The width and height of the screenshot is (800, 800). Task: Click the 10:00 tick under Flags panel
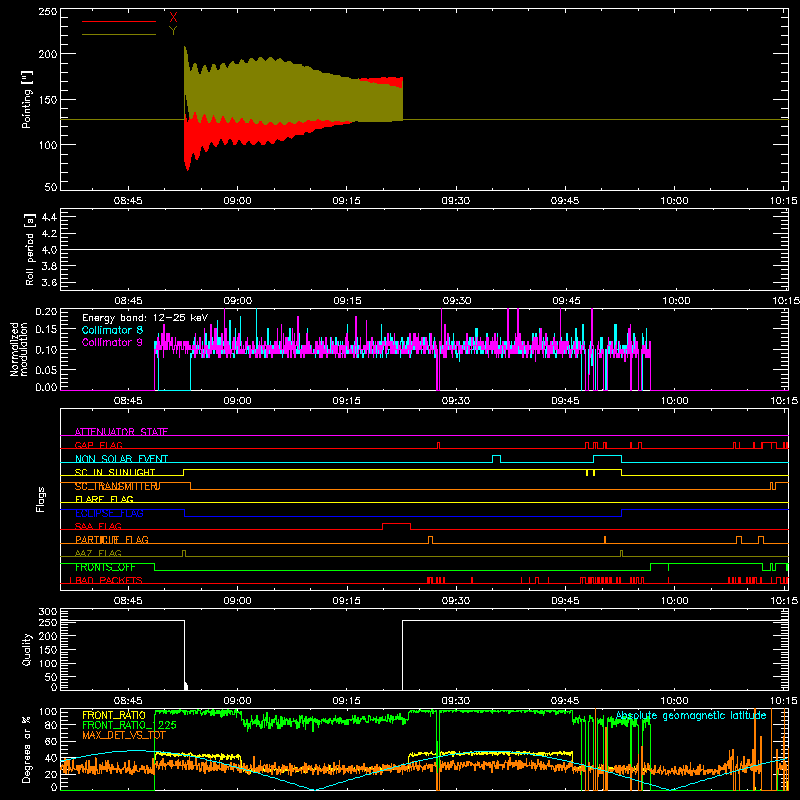click(x=674, y=601)
